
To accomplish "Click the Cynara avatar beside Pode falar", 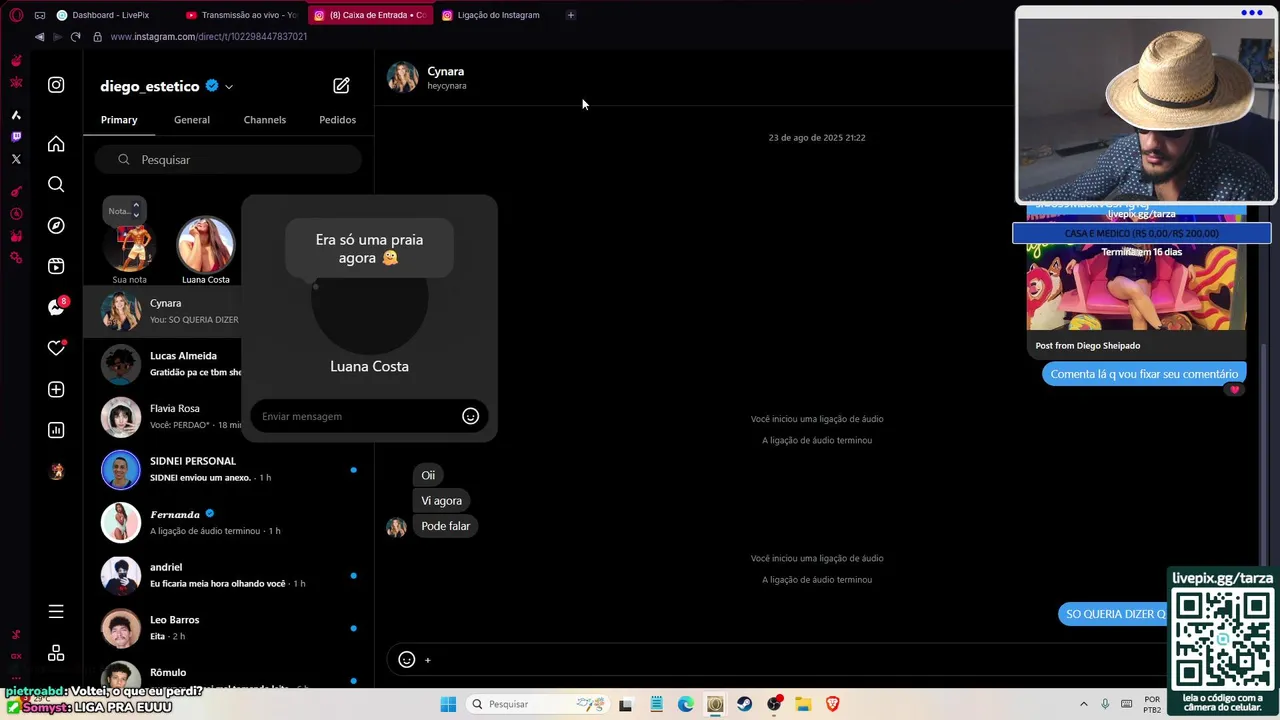I will [x=397, y=527].
